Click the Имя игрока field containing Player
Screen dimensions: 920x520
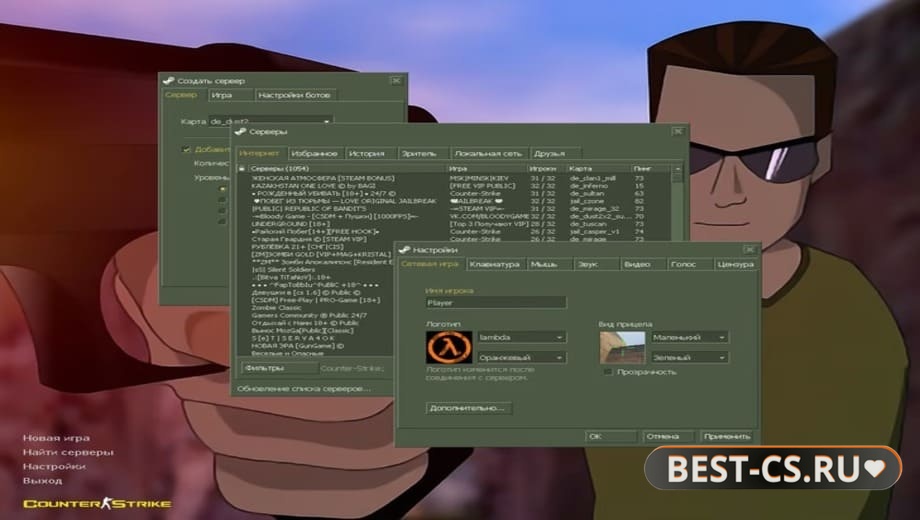pyautogui.click(x=496, y=303)
